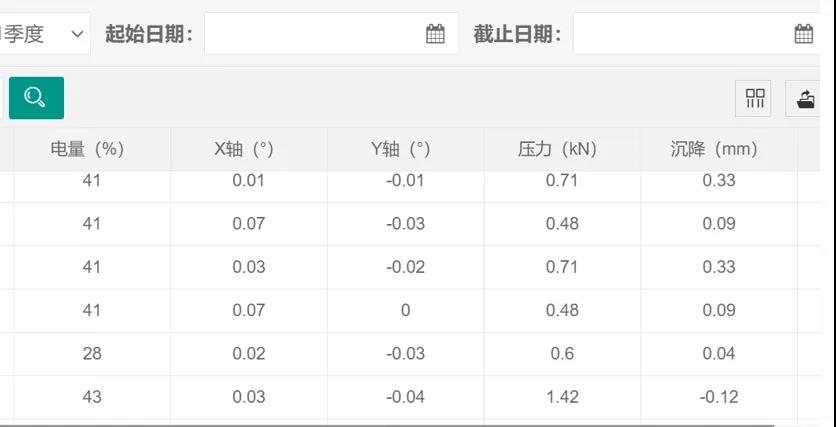Select the Y轴 cell showing 0

pos(406,310)
